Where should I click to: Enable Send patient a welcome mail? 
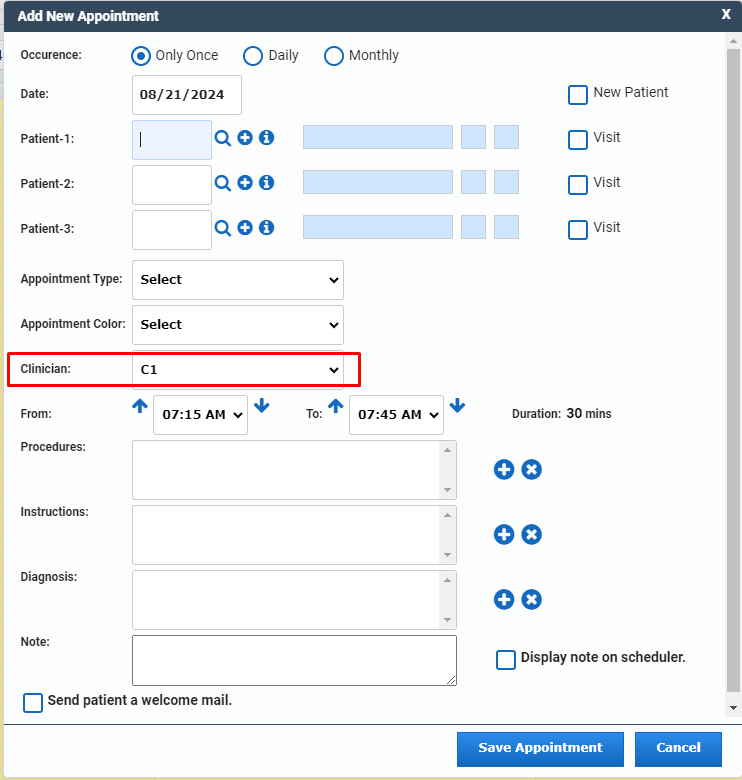(33, 703)
